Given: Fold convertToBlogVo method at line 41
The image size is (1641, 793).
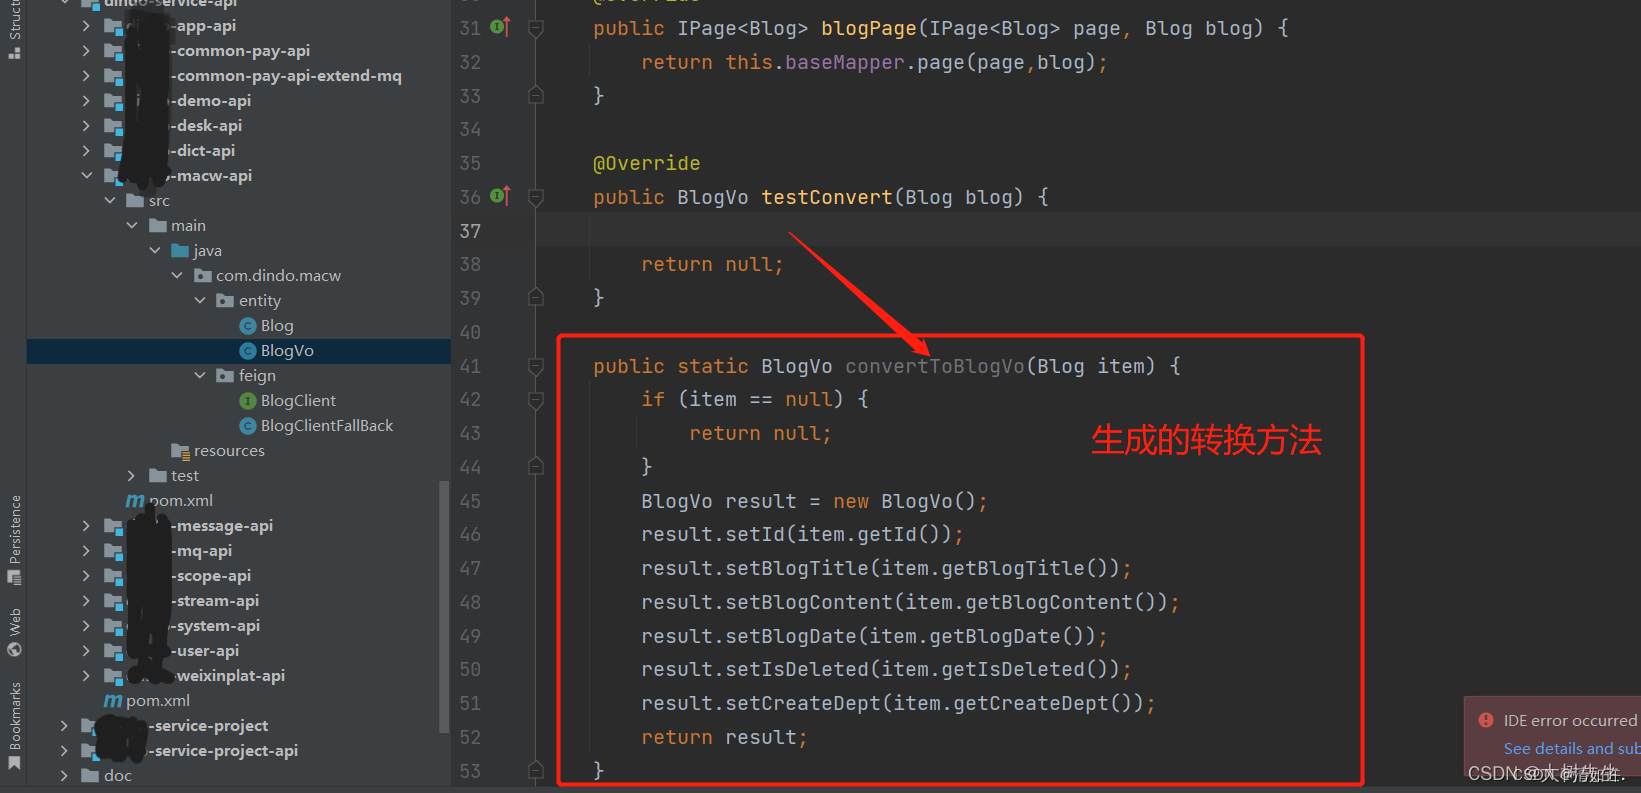Looking at the screenshot, I should (x=536, y=366).
